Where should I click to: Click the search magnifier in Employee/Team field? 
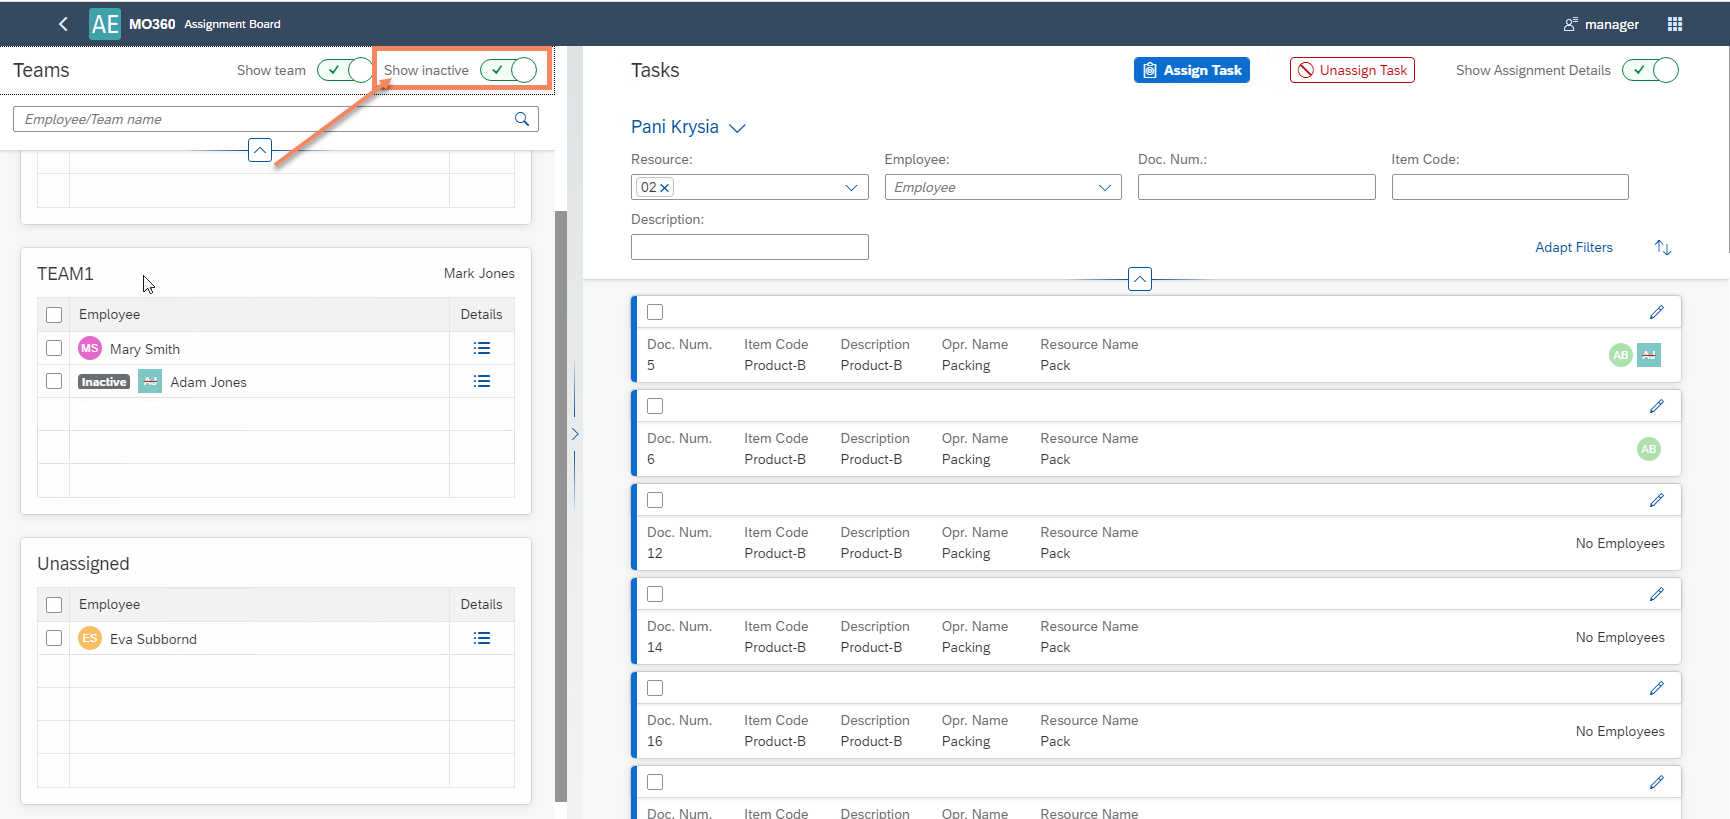521,119
